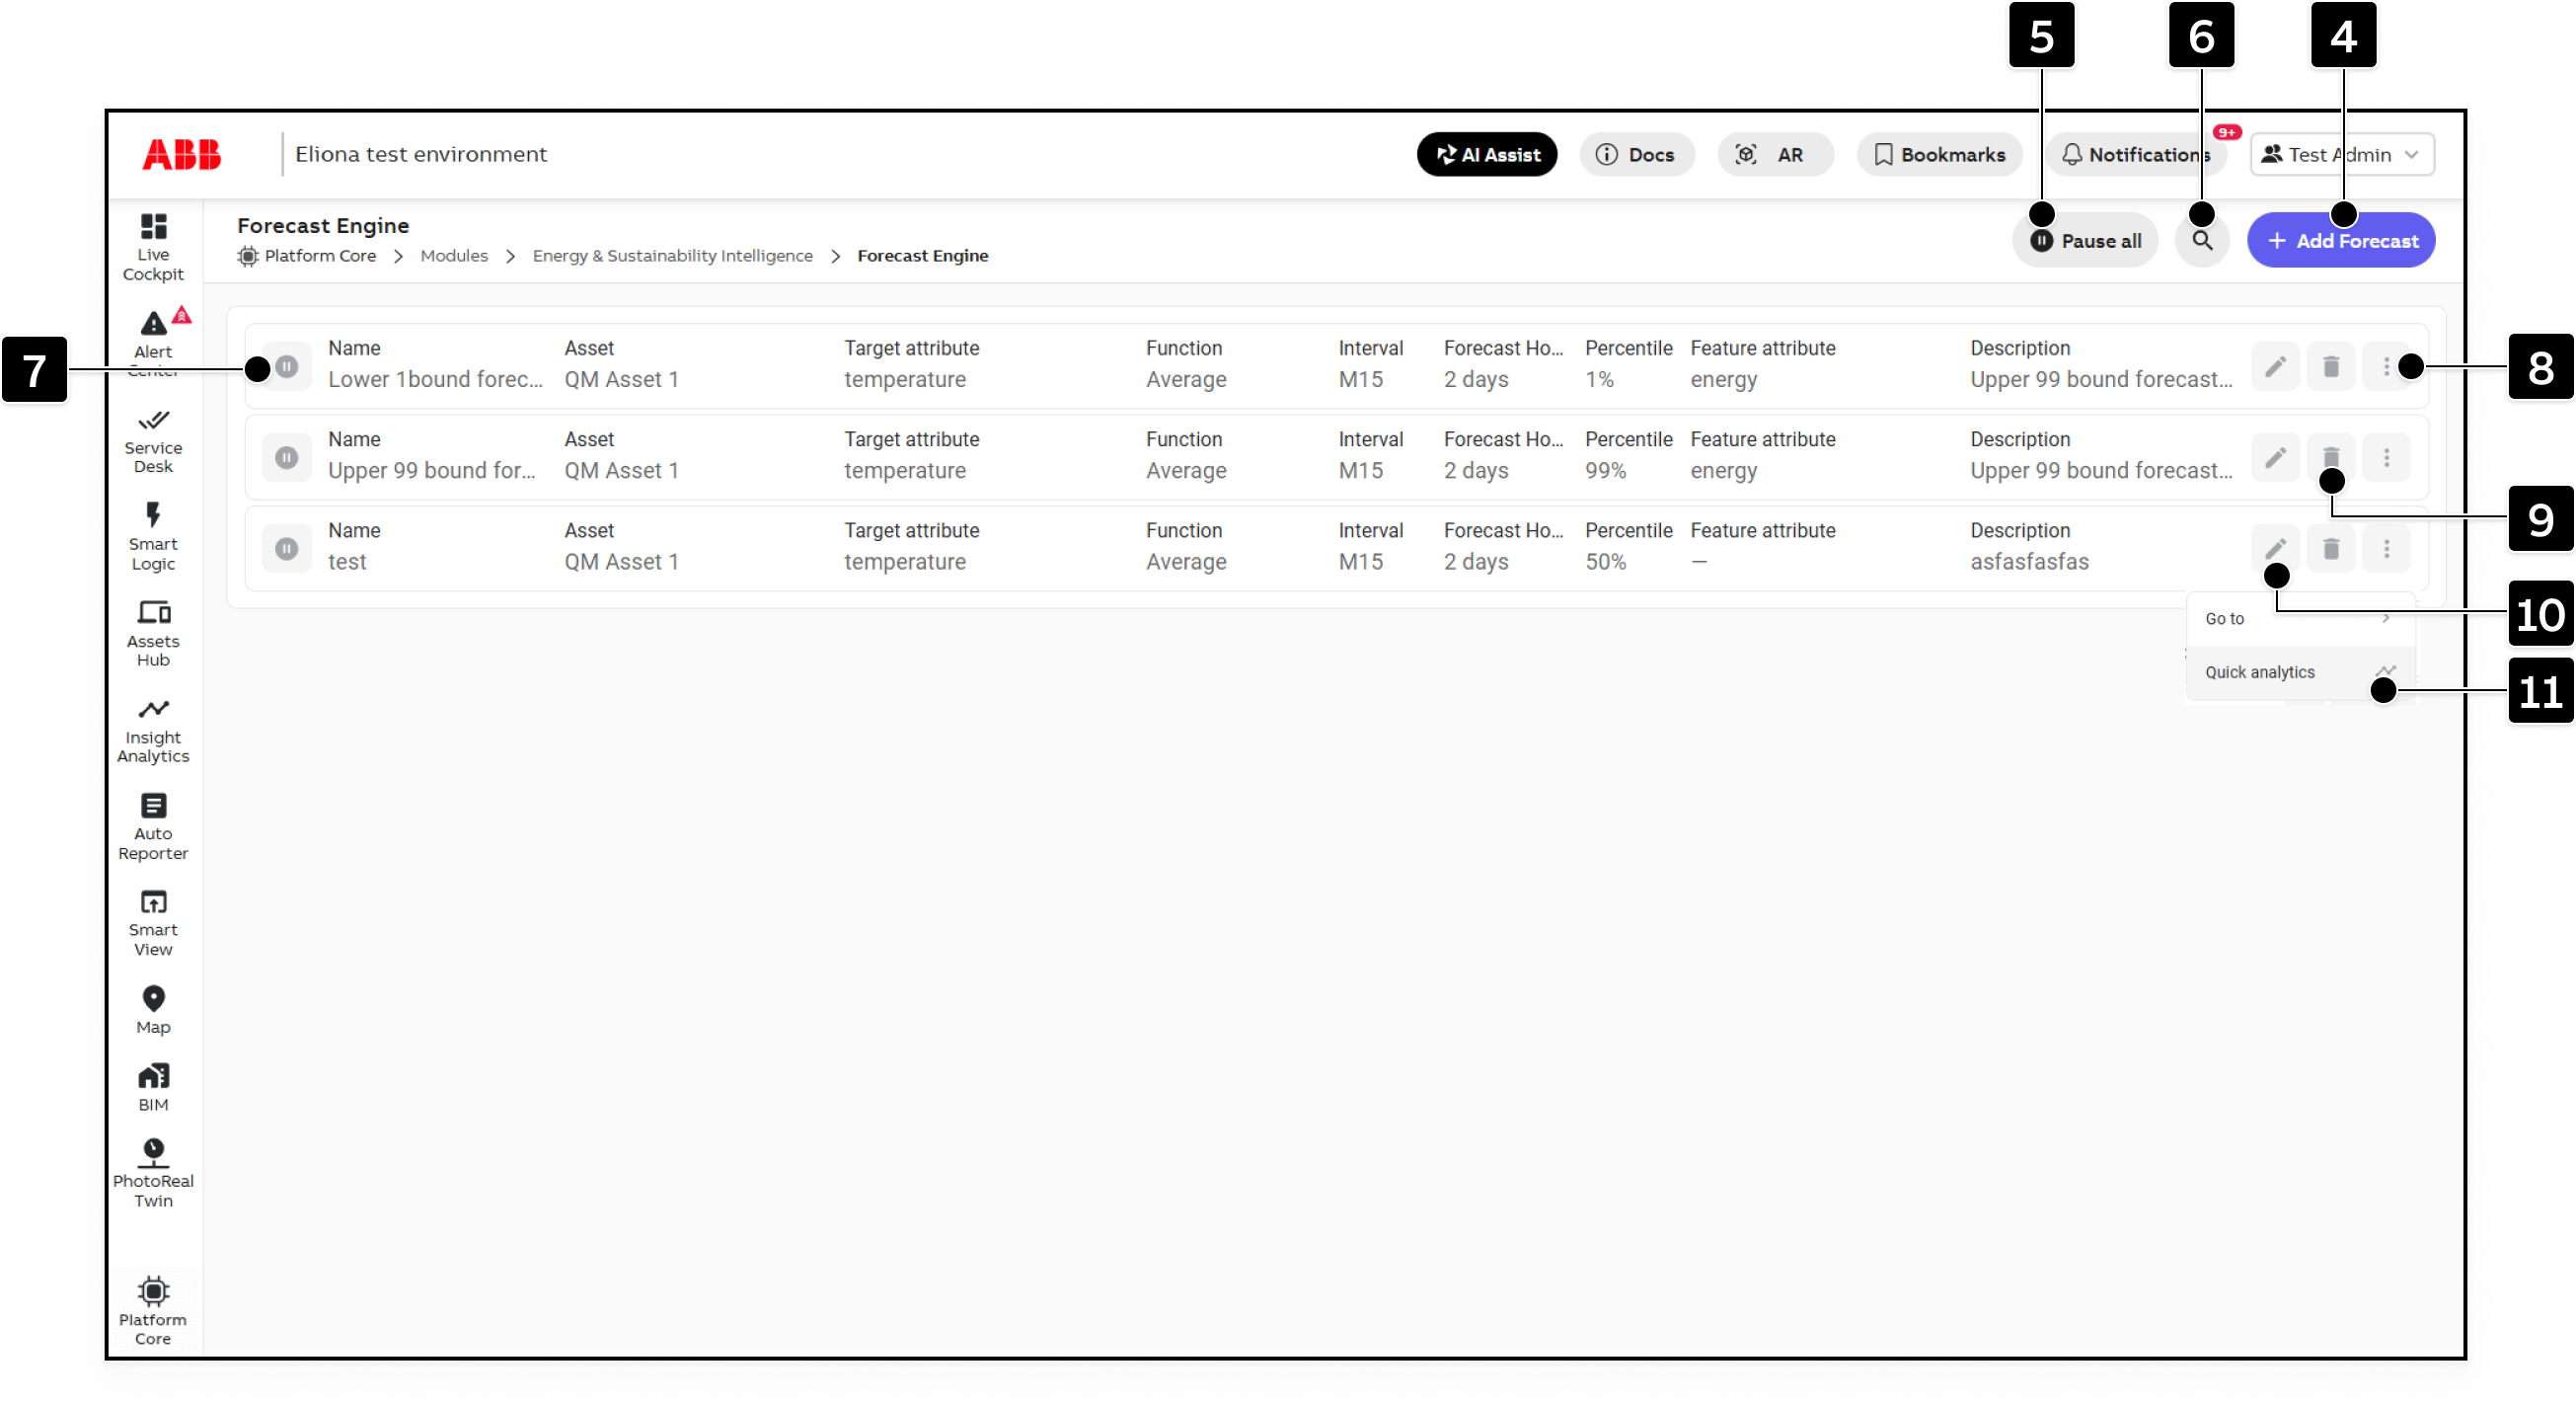Open the Test Admin user dropdown

click(2342, 154)
